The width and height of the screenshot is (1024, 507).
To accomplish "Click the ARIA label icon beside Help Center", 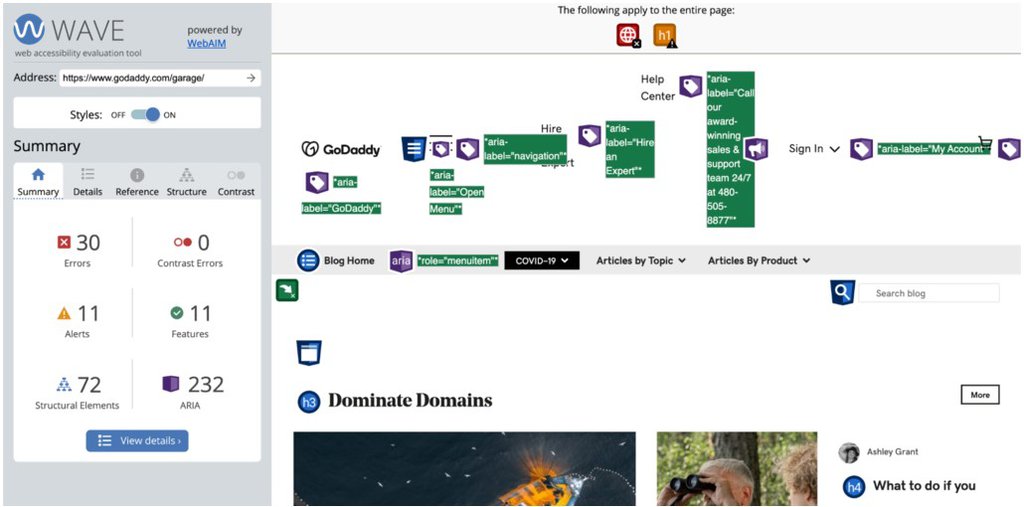I will click(x=690, y=86).
